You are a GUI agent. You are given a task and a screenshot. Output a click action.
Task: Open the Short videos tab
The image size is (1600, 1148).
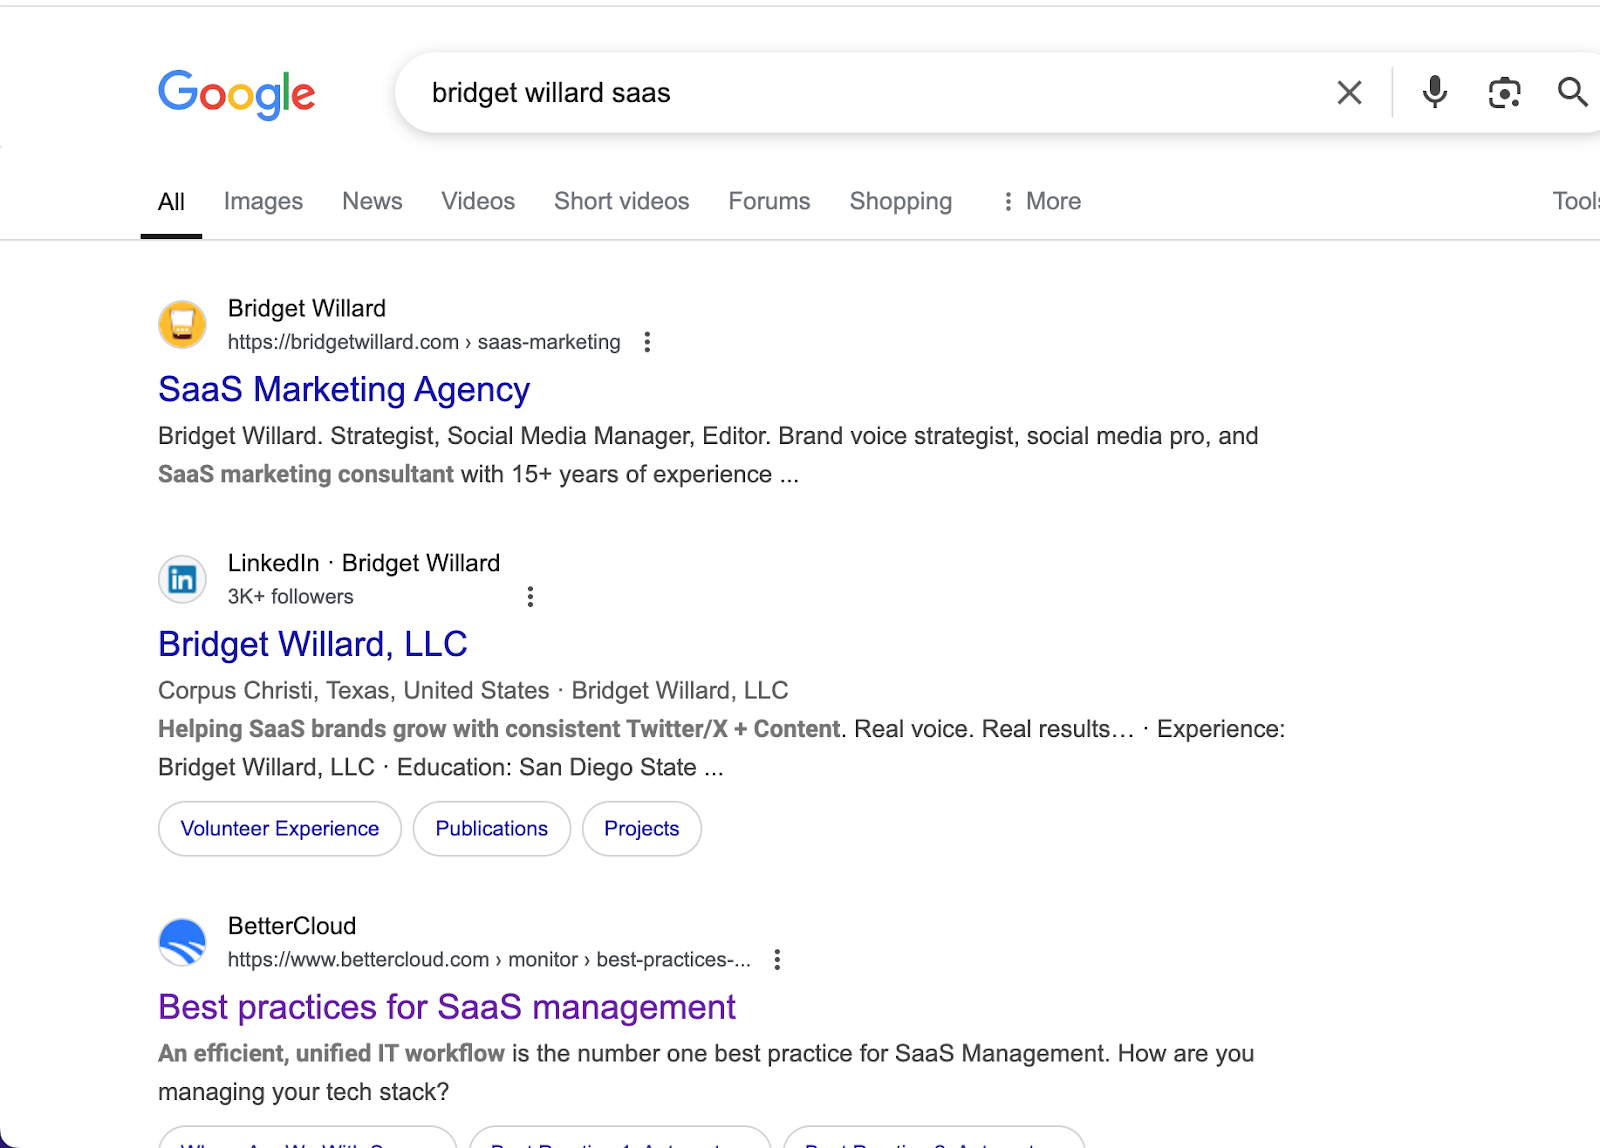[x=622, y=202]
